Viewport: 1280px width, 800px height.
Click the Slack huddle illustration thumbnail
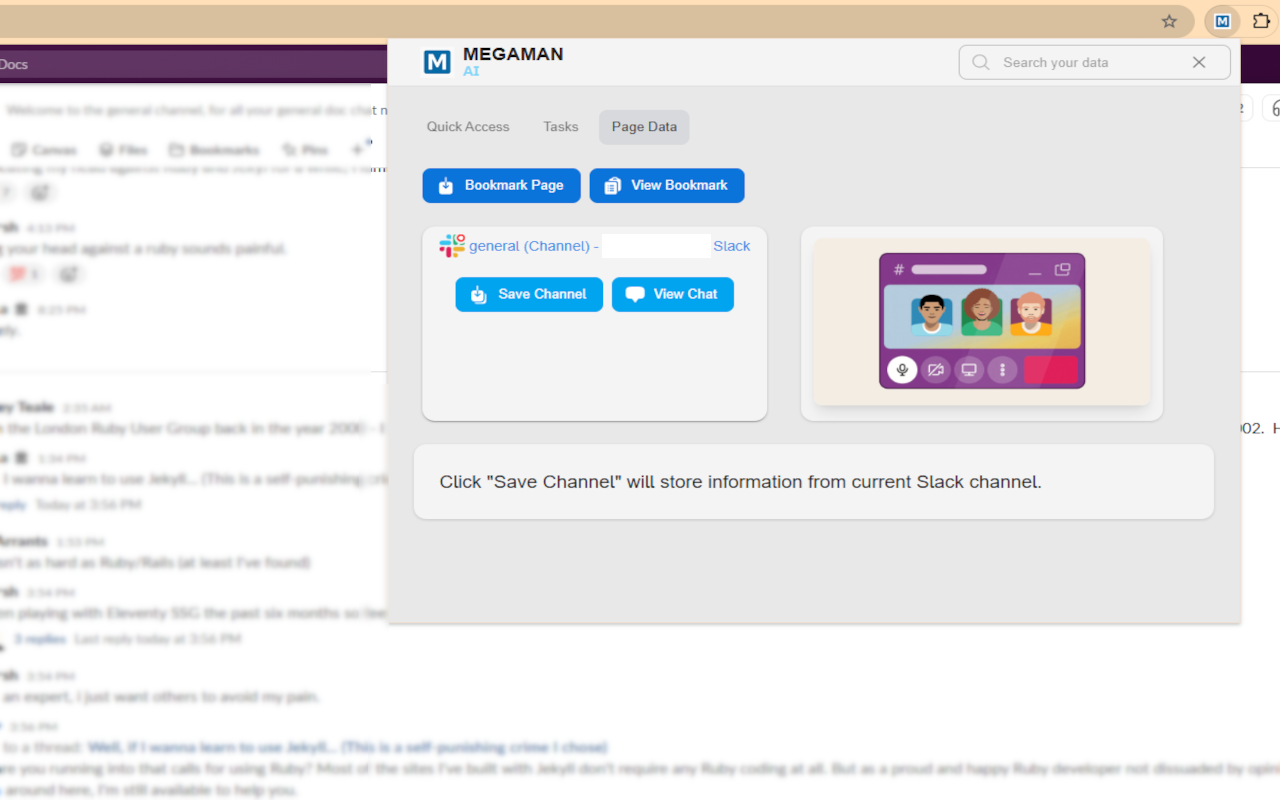coord(982,322)
